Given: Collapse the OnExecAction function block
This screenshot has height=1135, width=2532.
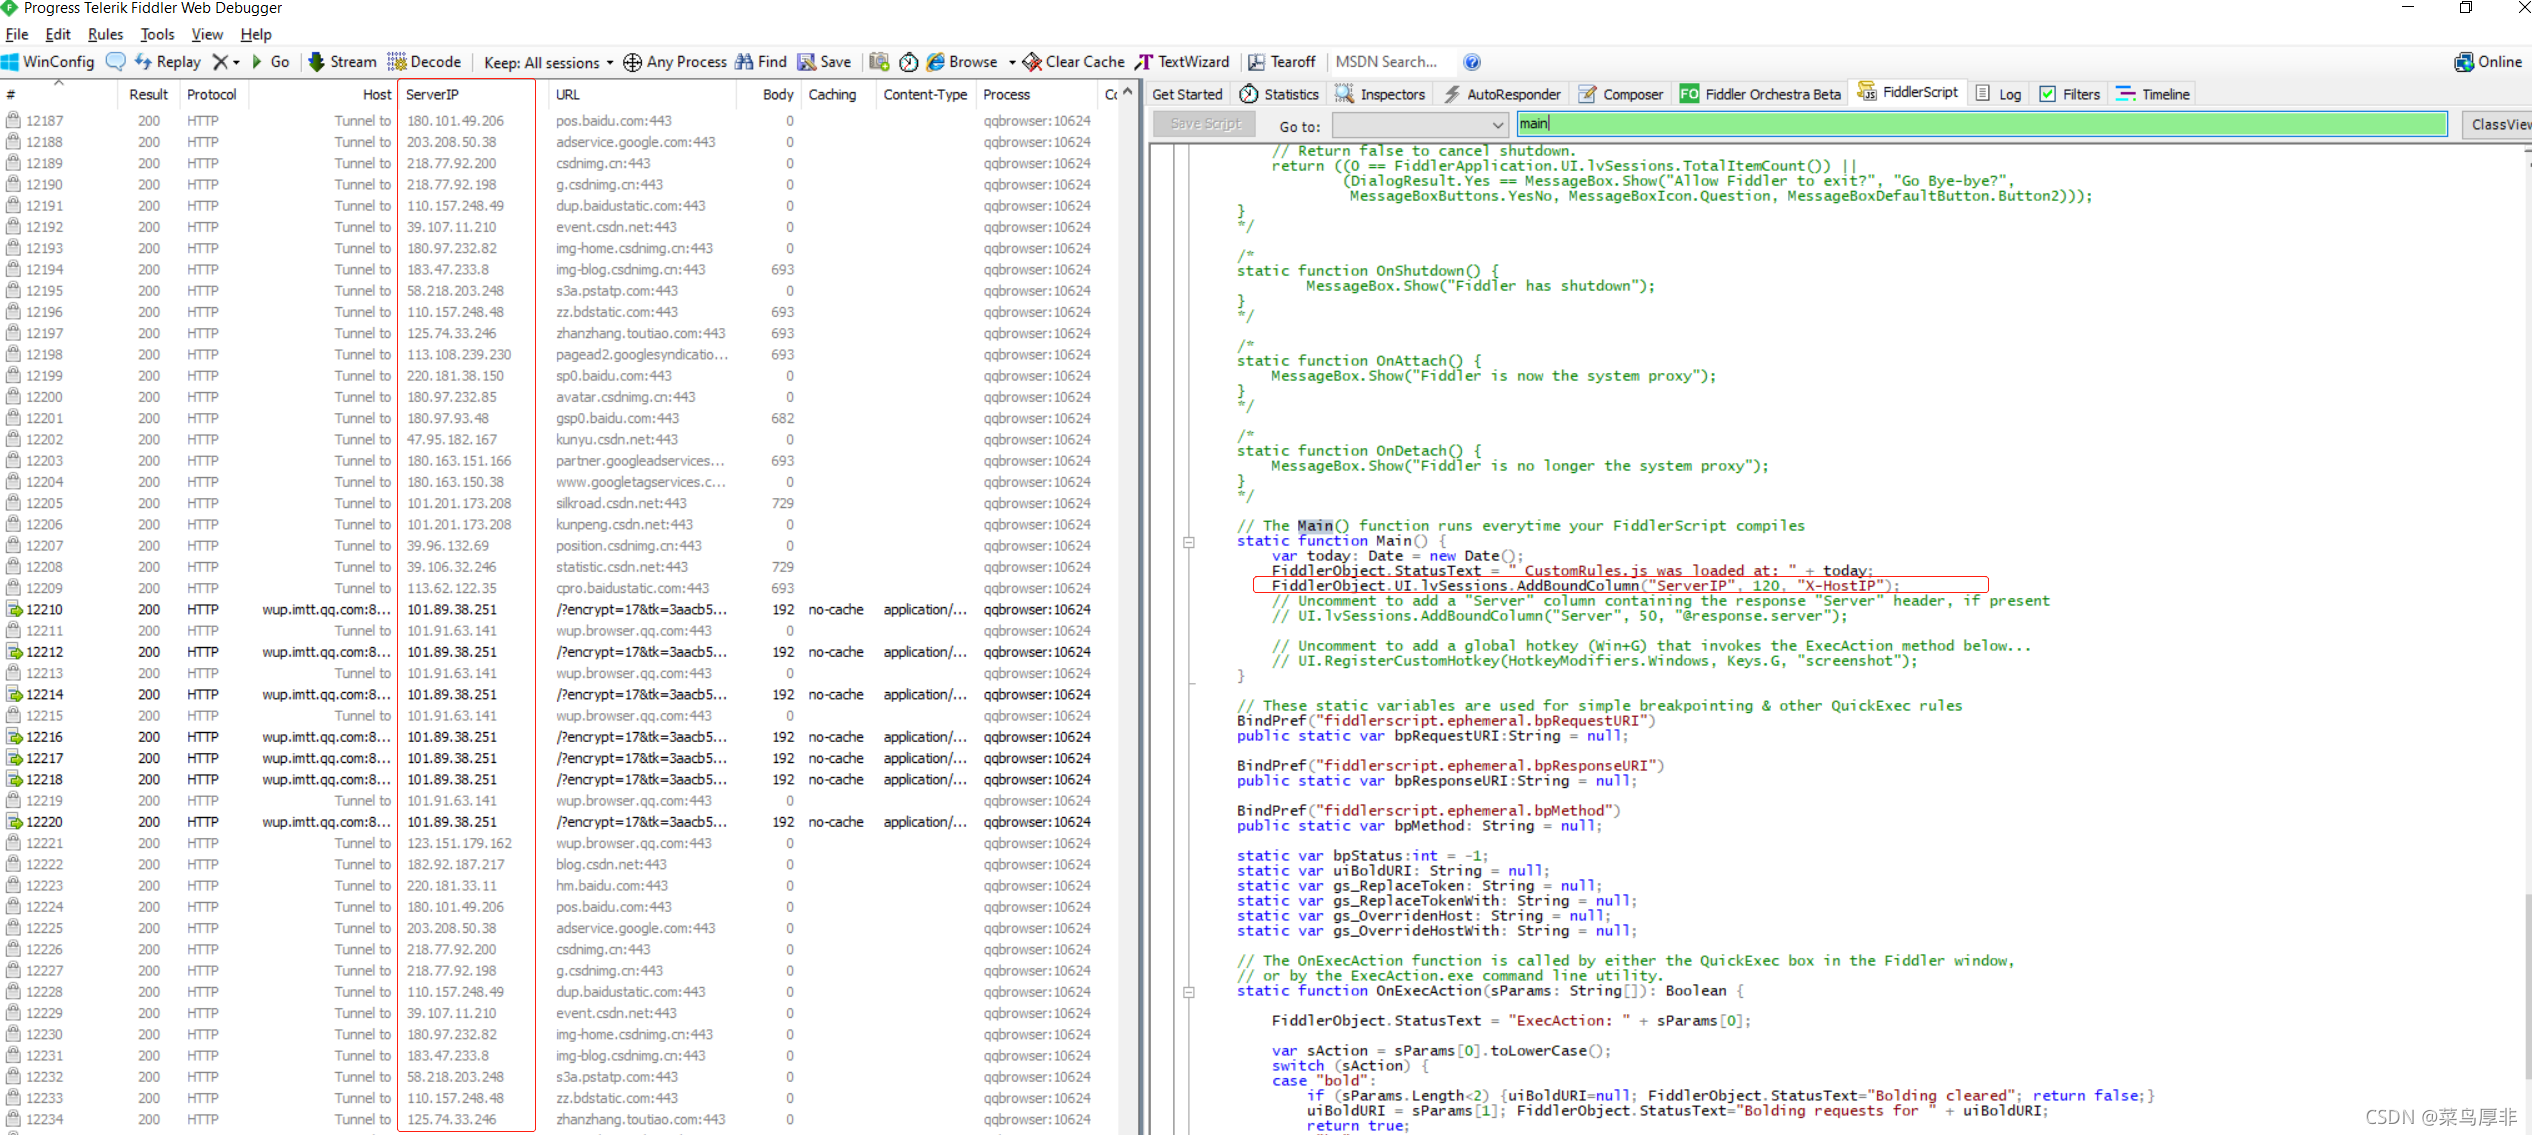Looking at the screenshot, I should click(1189, 992).
